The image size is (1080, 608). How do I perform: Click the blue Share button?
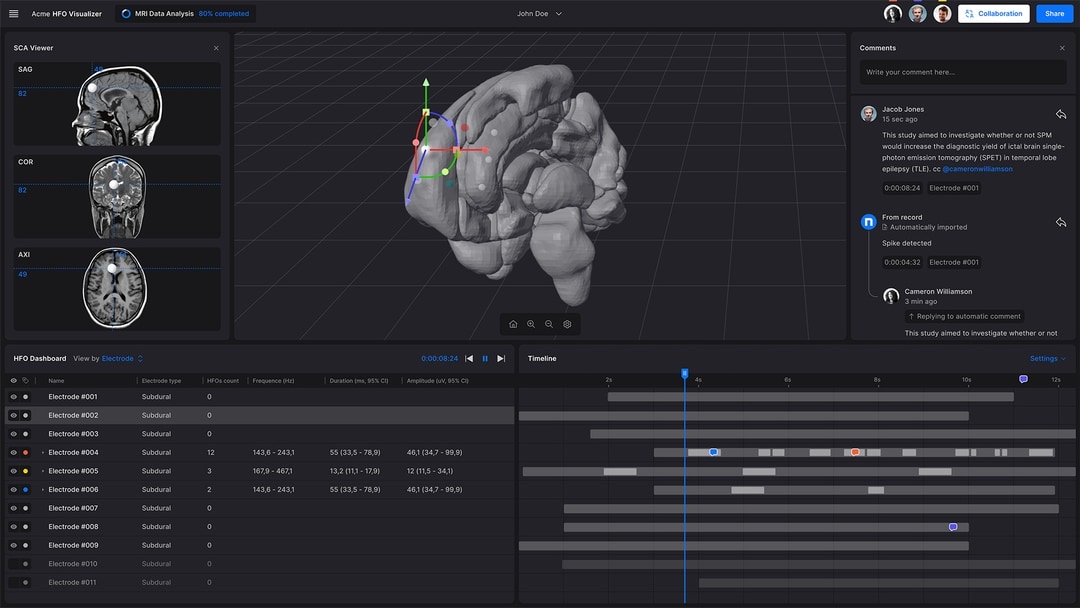(1054, 14)
